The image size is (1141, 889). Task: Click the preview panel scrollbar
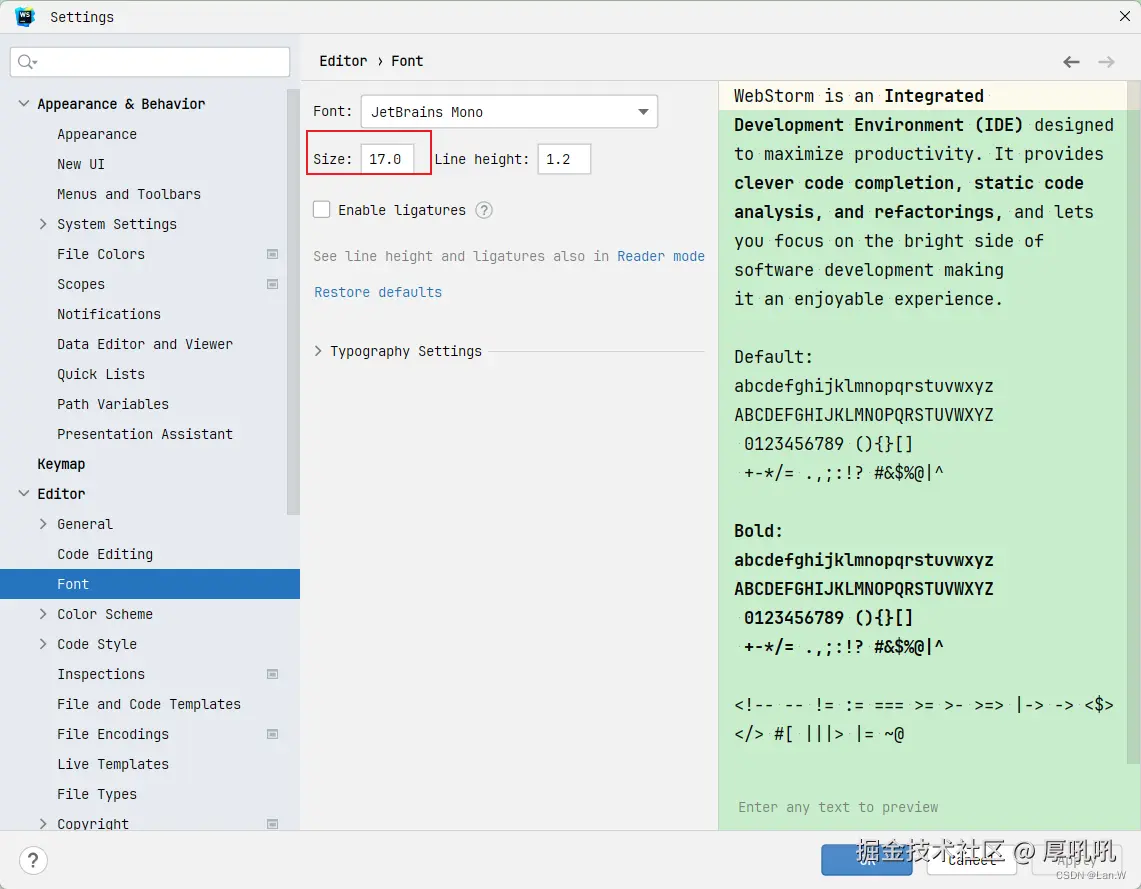[1134, 422]
